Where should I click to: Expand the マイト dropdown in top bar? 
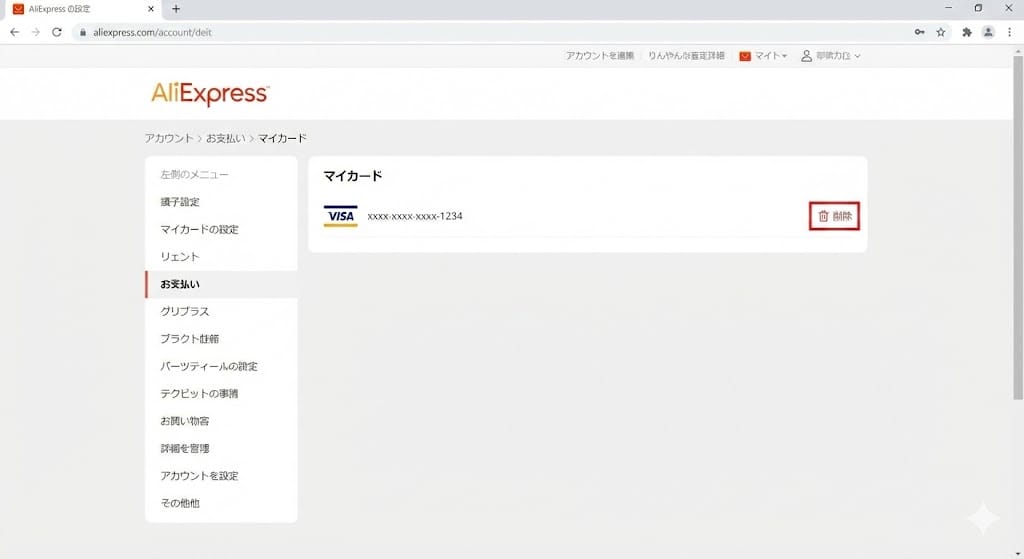click(771, 56)
